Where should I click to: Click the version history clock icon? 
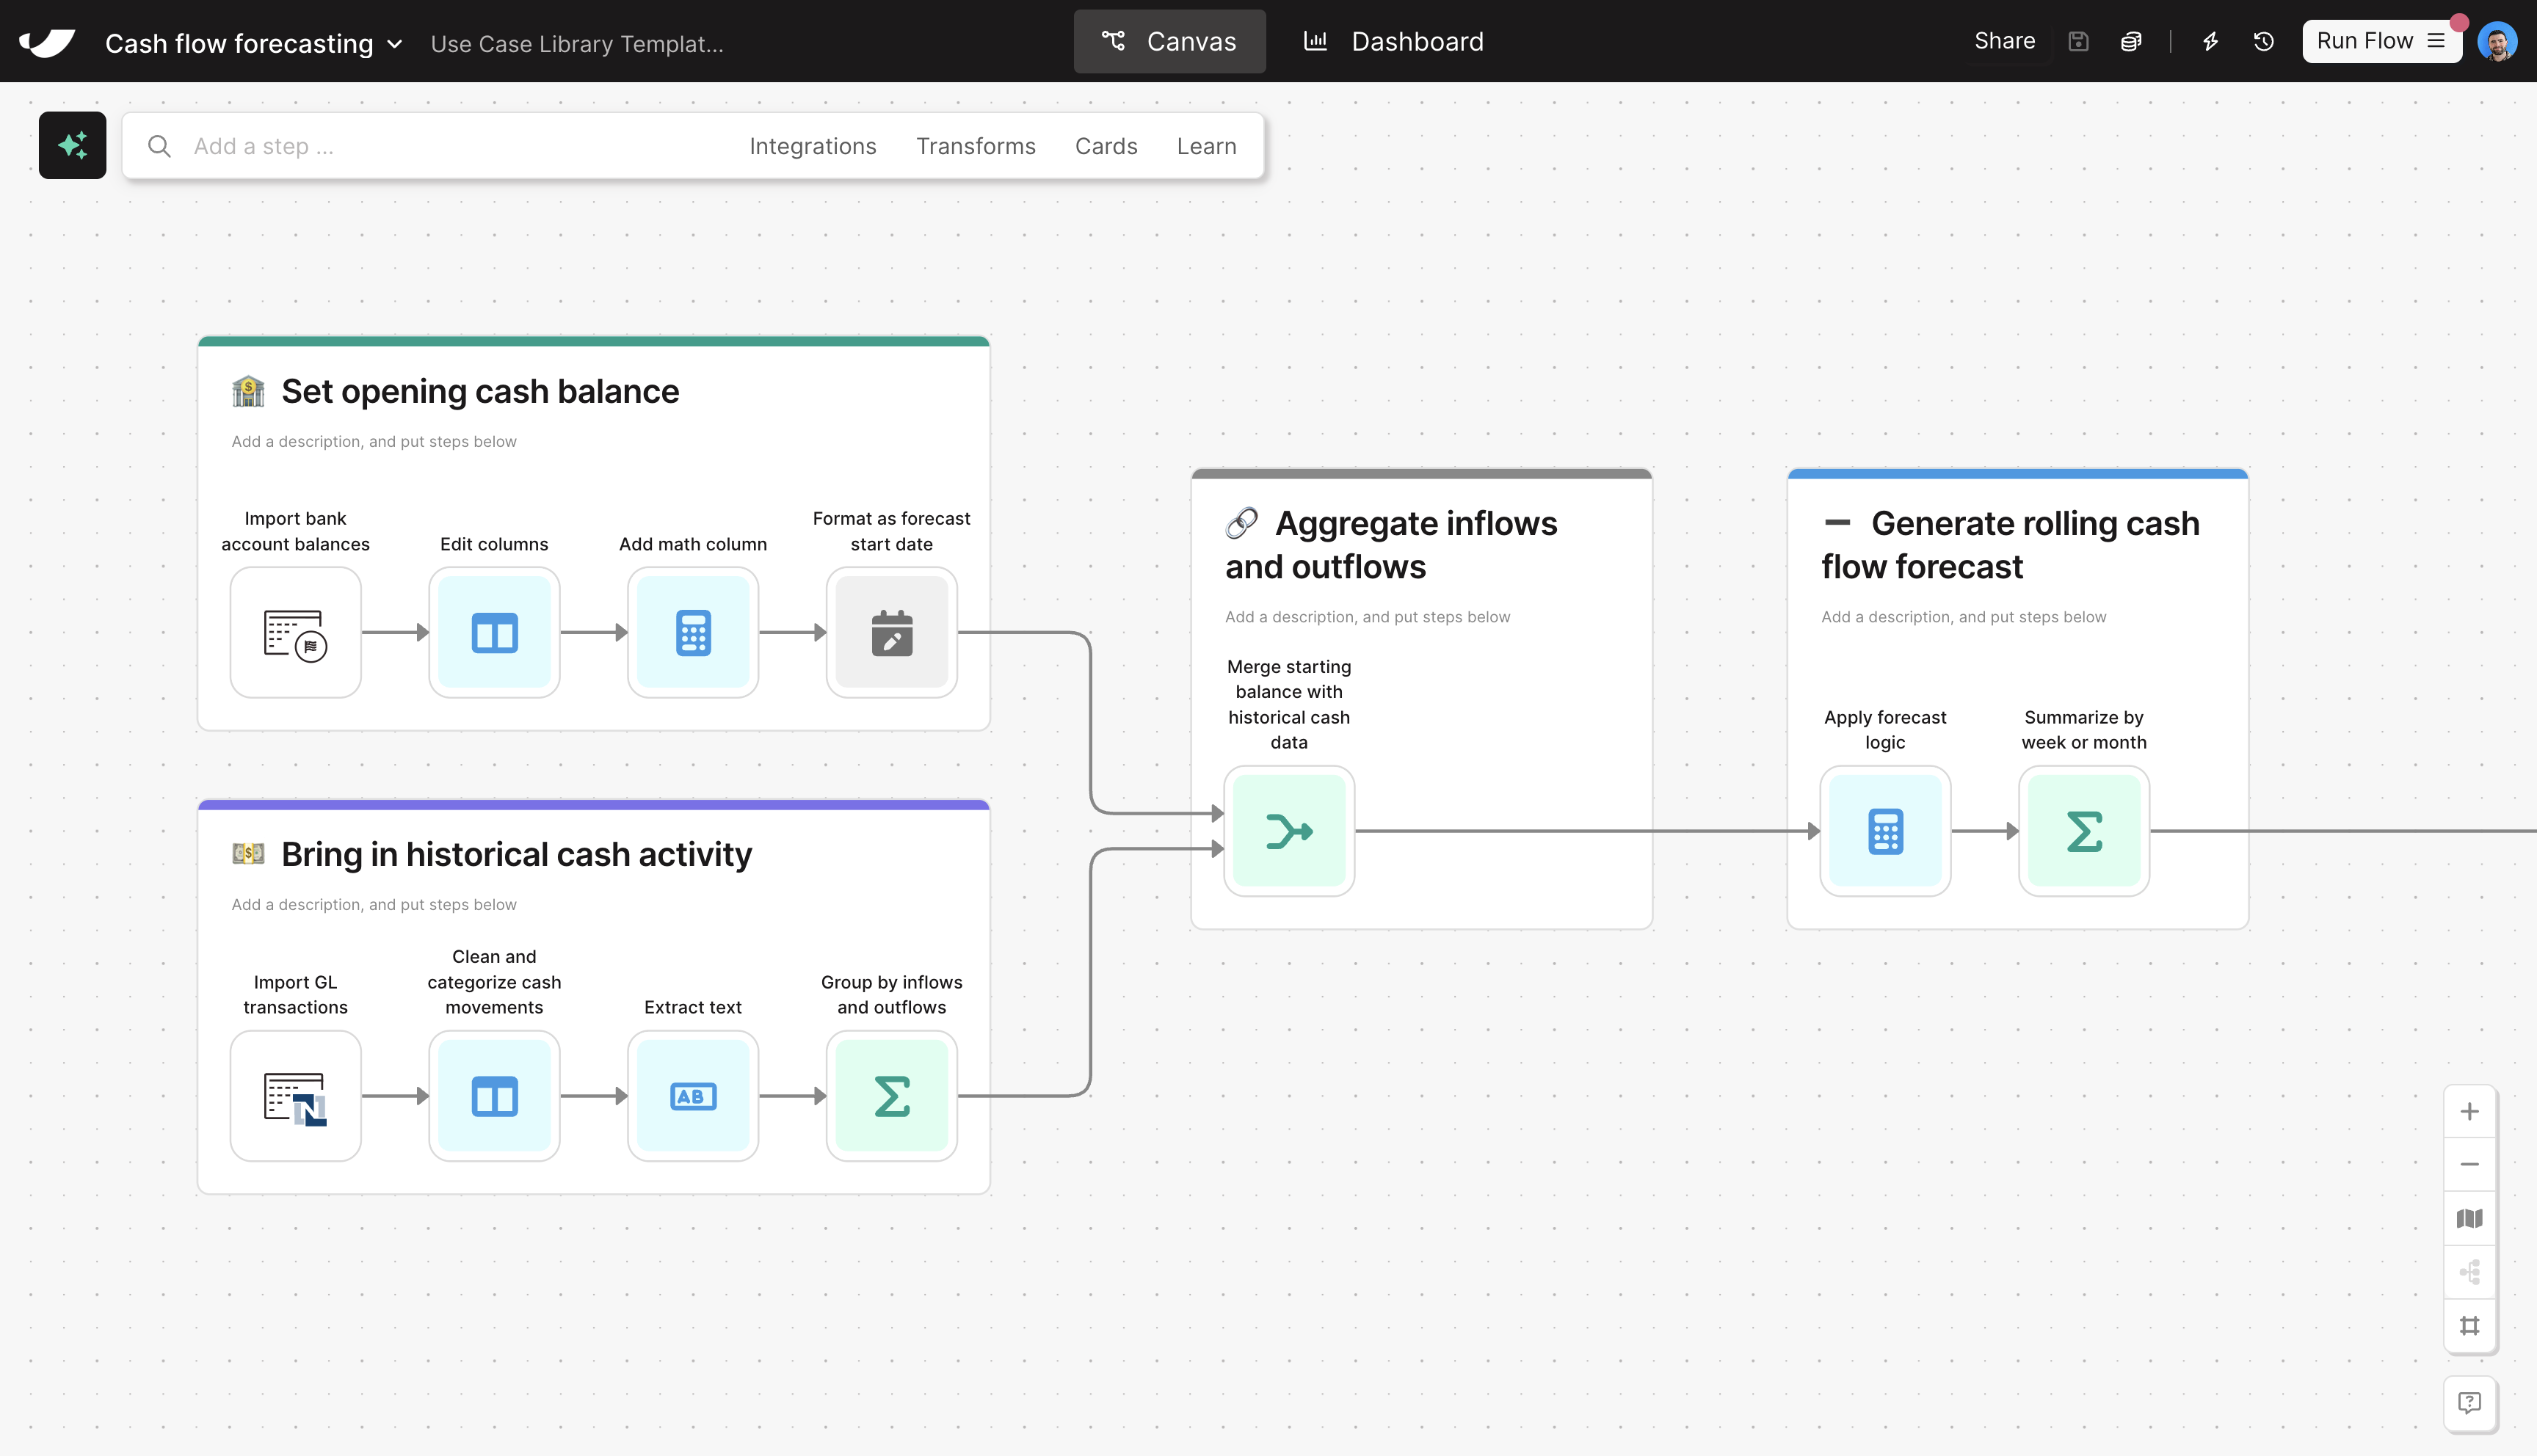pos(2264,41)
